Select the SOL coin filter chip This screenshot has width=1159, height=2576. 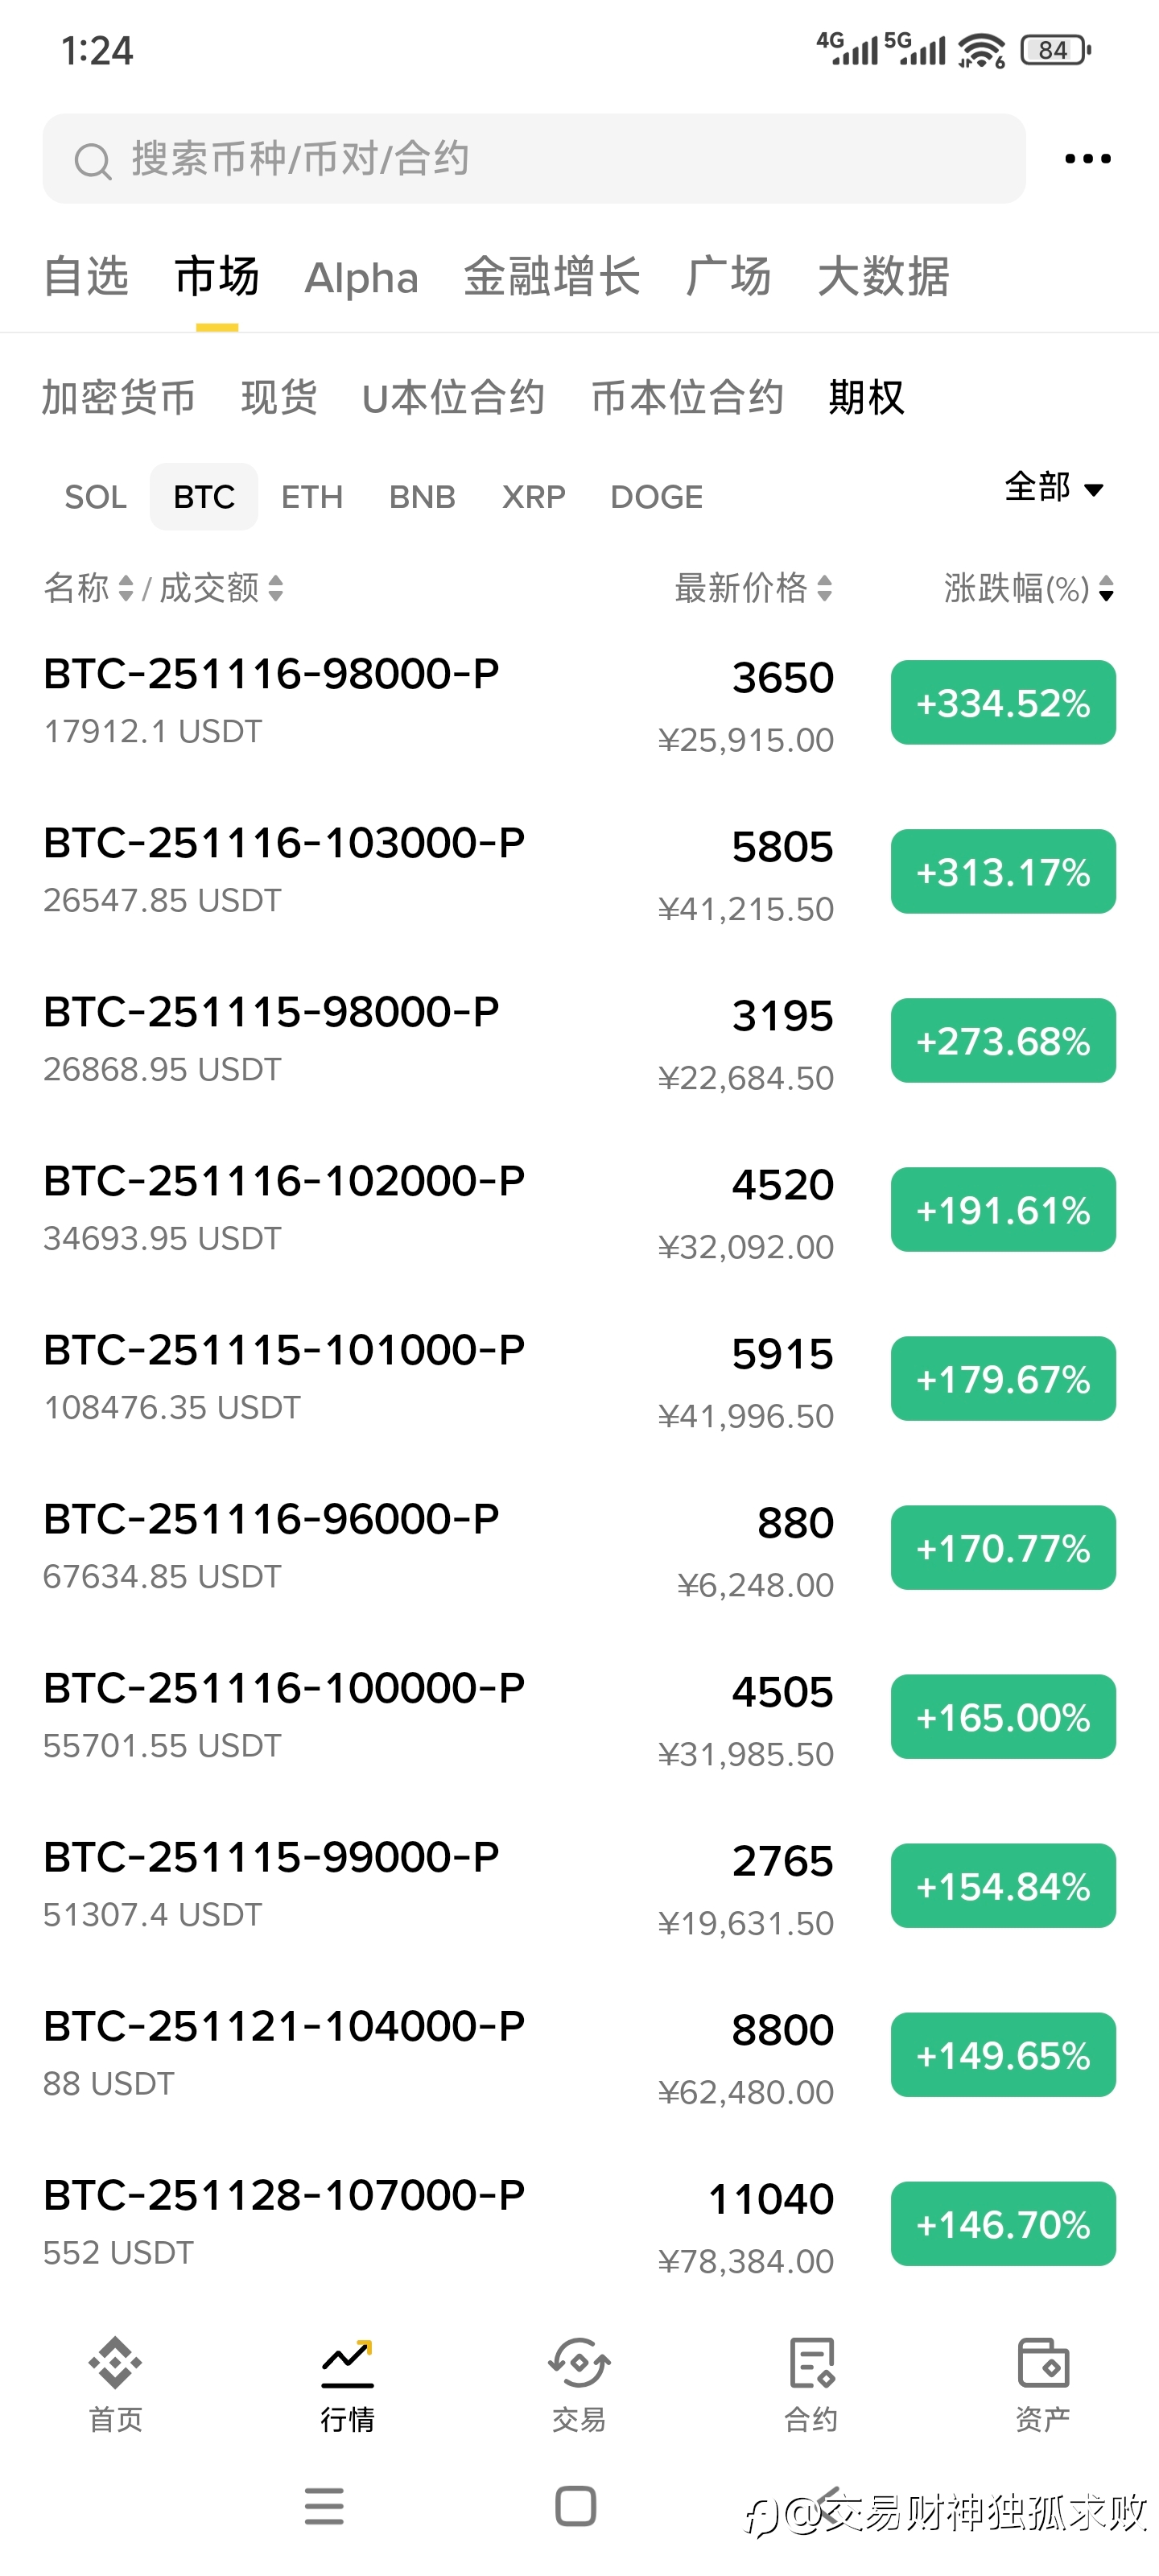coord(96,497)
